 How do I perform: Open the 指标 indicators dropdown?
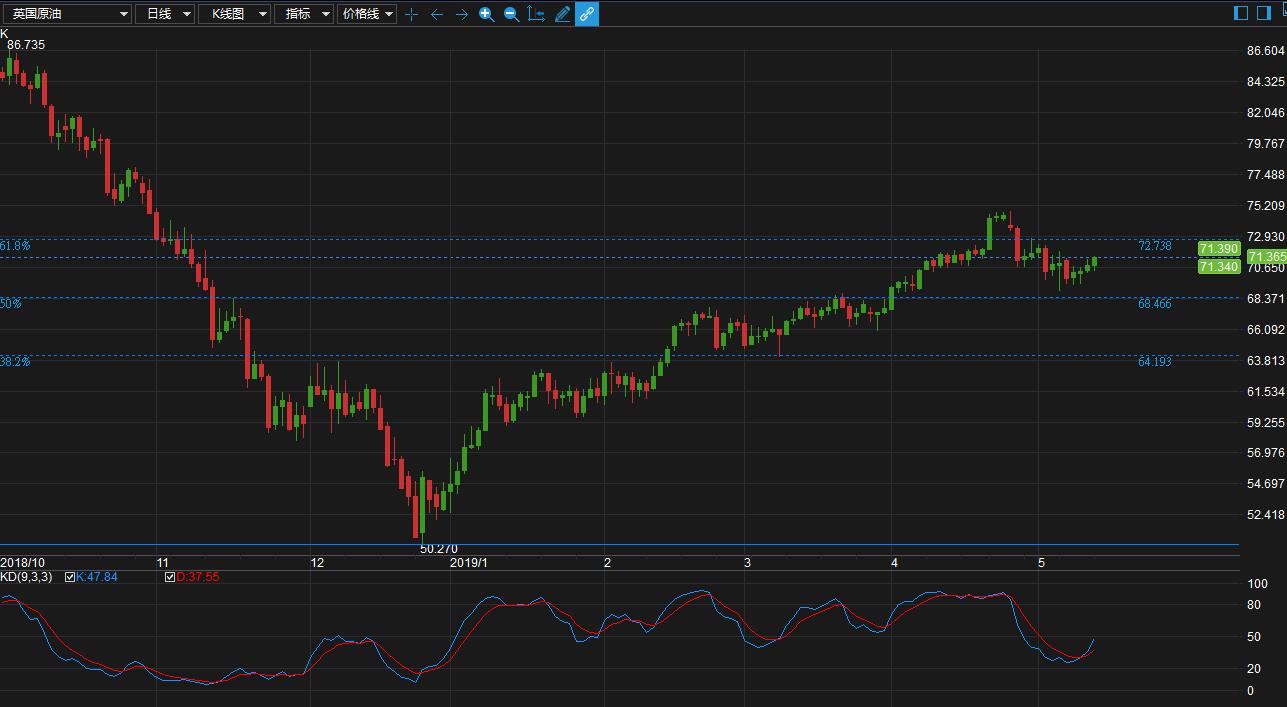click(303, 14)
